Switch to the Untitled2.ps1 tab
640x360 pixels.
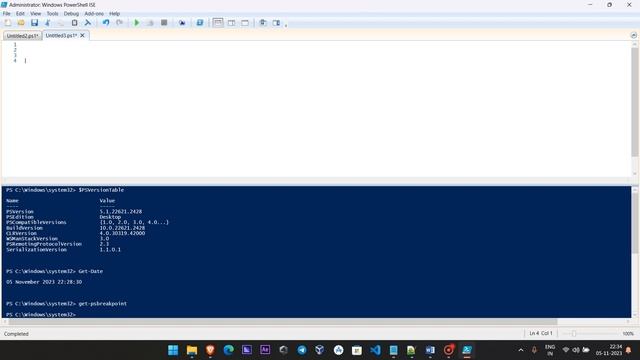[22, 36]
